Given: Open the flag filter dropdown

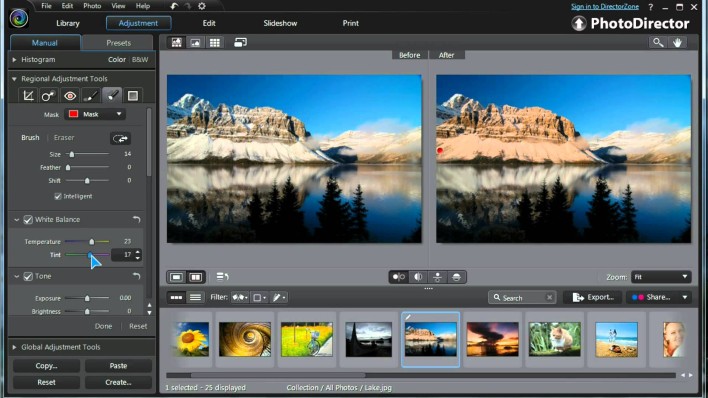Looking at the screenshot, I should [x=240, y=297].
